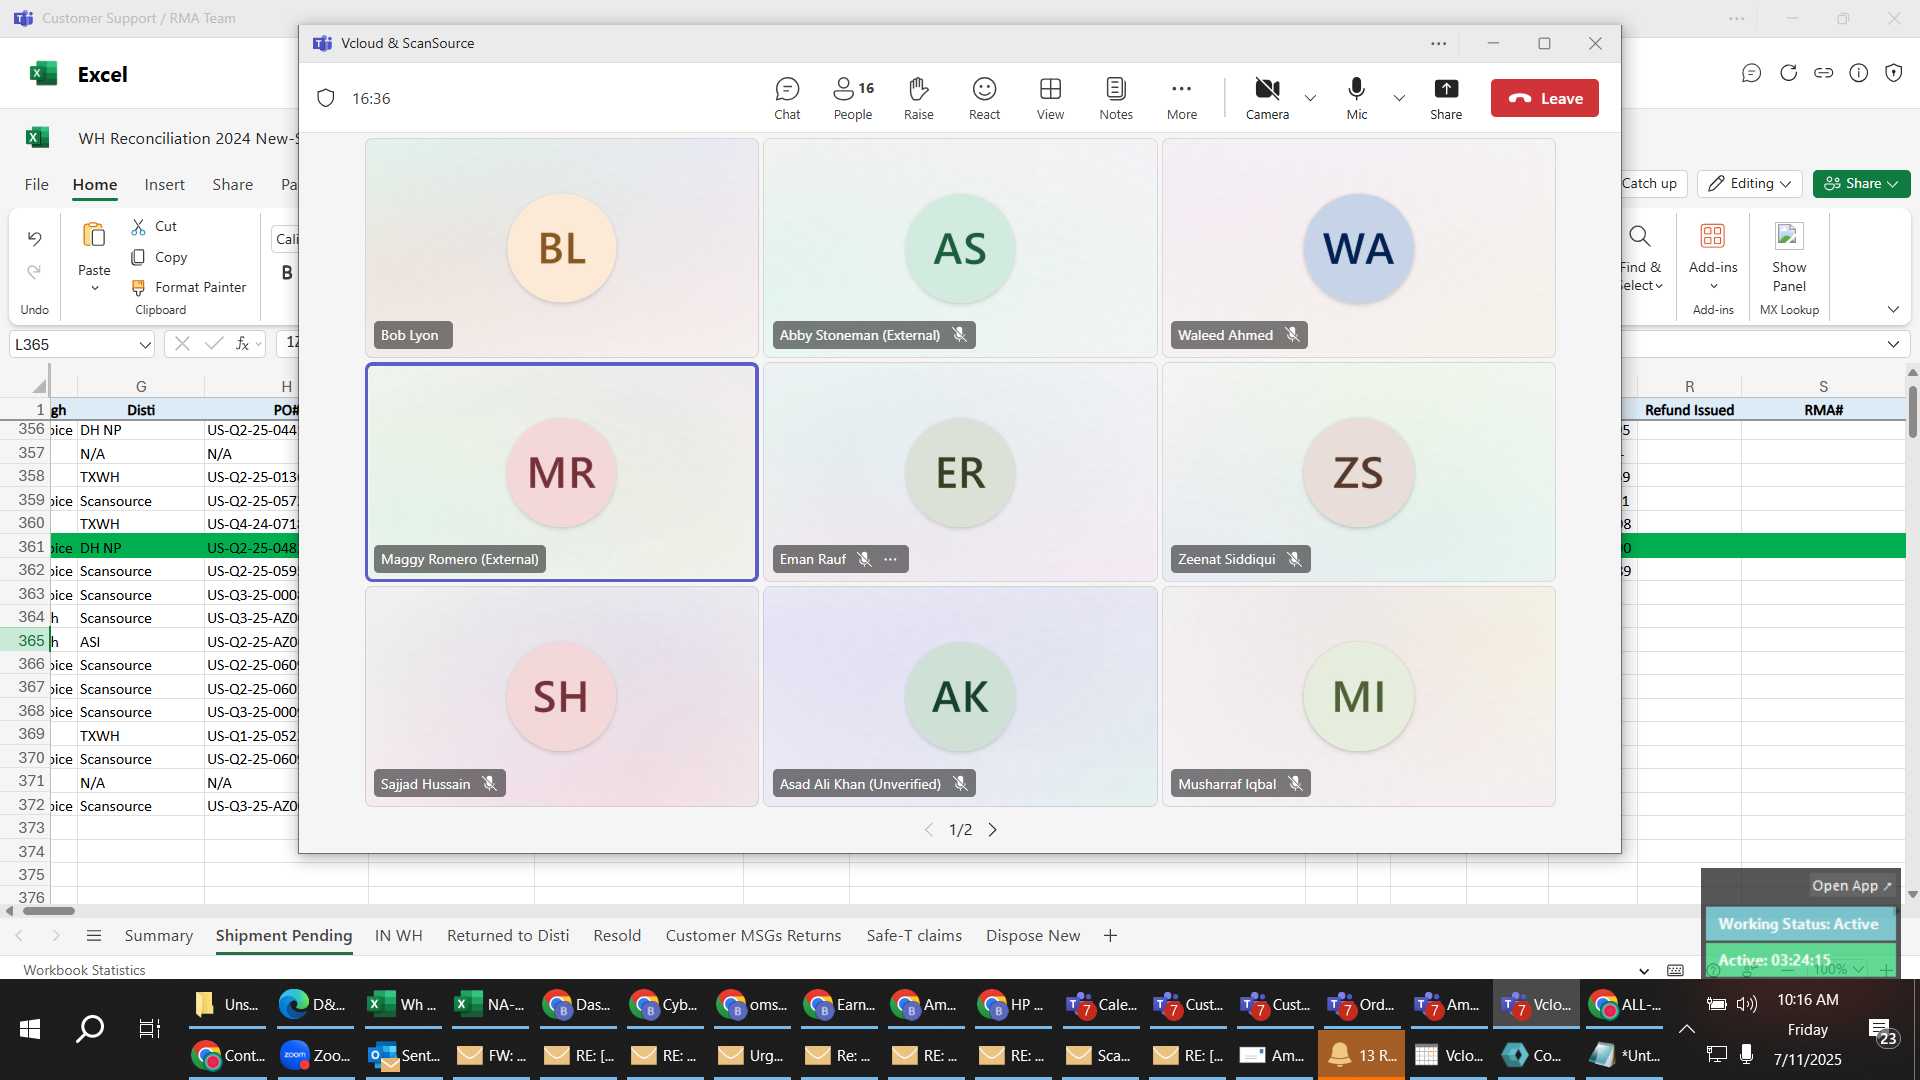The image size is (1920, 1080).
Task: Click Undo in Excel ribbon
Action: (34, 238)
